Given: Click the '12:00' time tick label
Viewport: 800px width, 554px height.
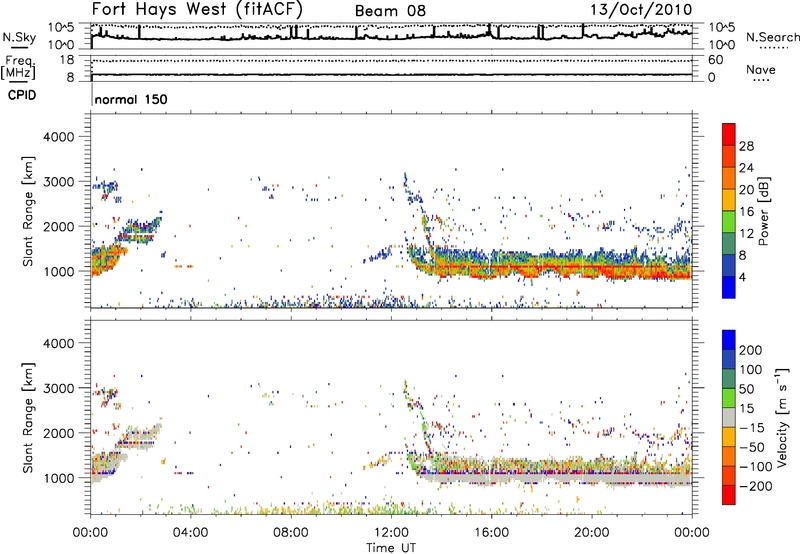Looking at the screenshot, I should (x=391, y=533).
